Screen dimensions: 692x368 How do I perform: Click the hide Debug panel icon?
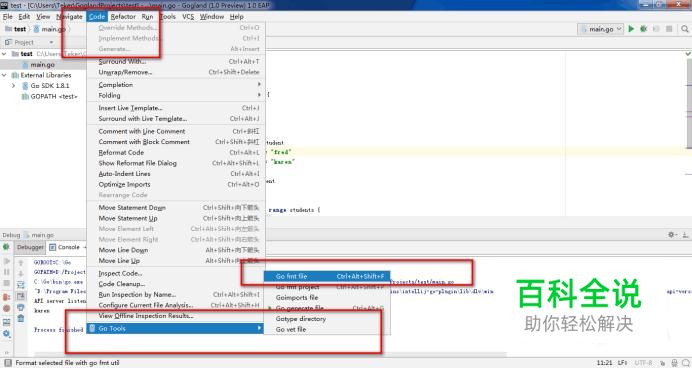click(x=685, y=235)
